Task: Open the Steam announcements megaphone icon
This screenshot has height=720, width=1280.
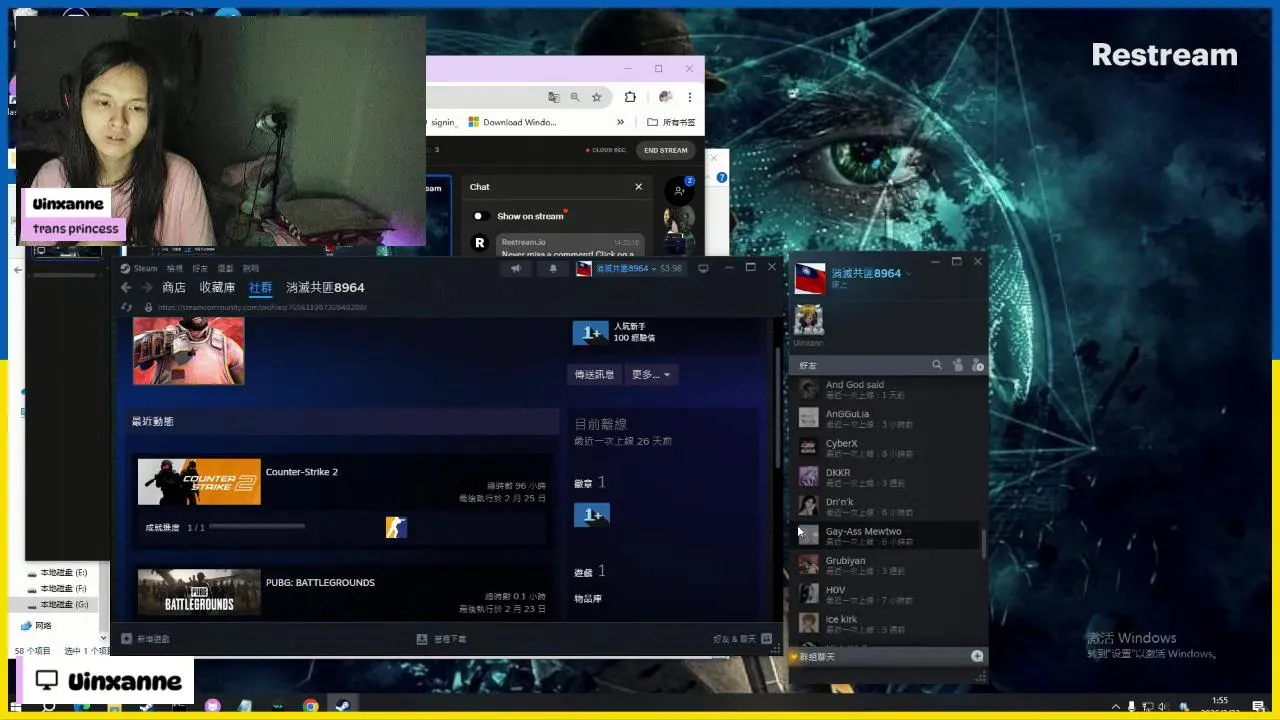Action: click(x=516, y=268)
